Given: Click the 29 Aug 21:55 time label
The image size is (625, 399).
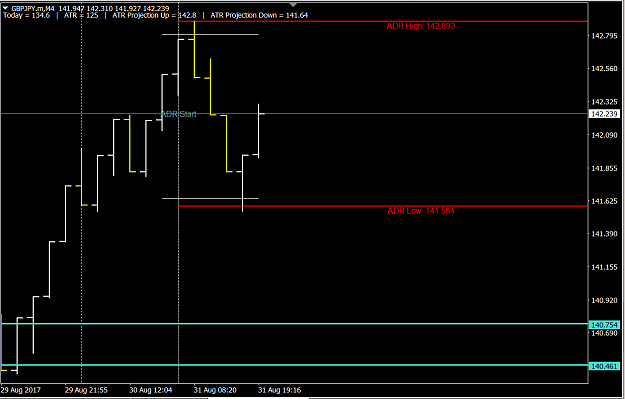Looking at the screenshot, I should coord(86,390).
